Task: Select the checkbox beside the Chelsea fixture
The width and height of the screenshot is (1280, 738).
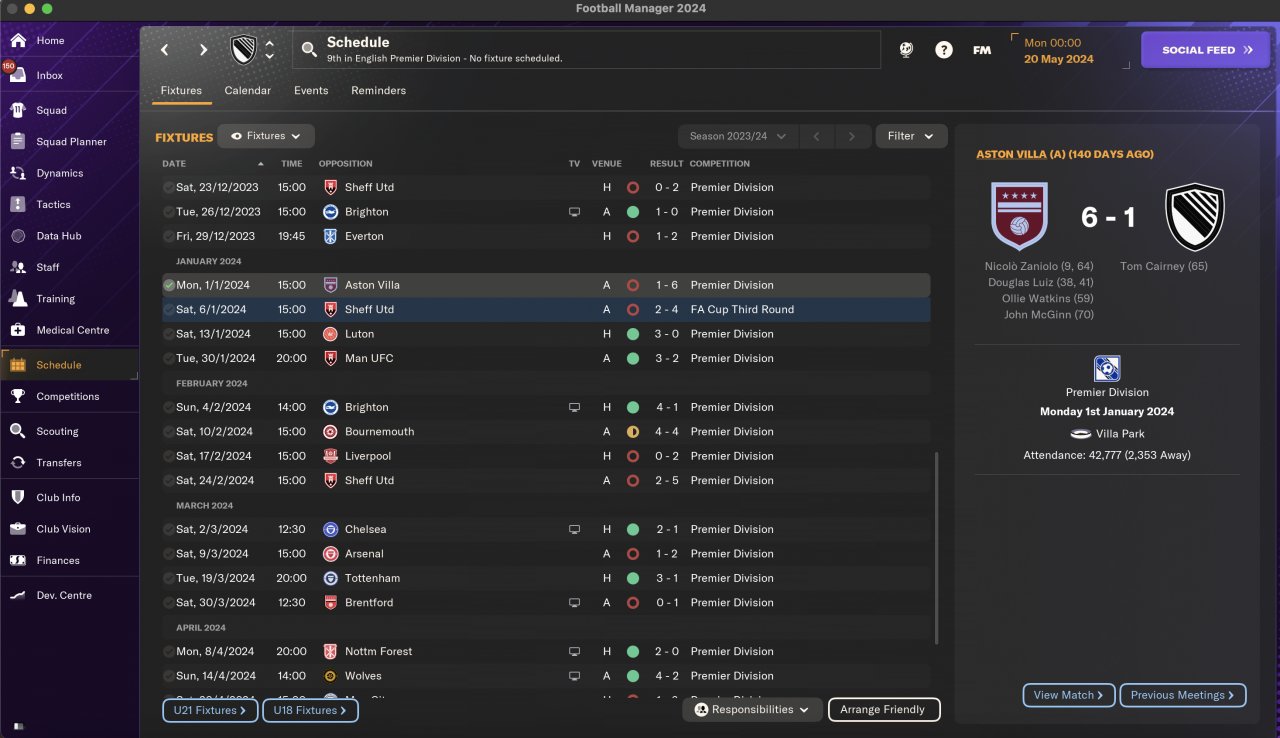Action: point(168,529)
